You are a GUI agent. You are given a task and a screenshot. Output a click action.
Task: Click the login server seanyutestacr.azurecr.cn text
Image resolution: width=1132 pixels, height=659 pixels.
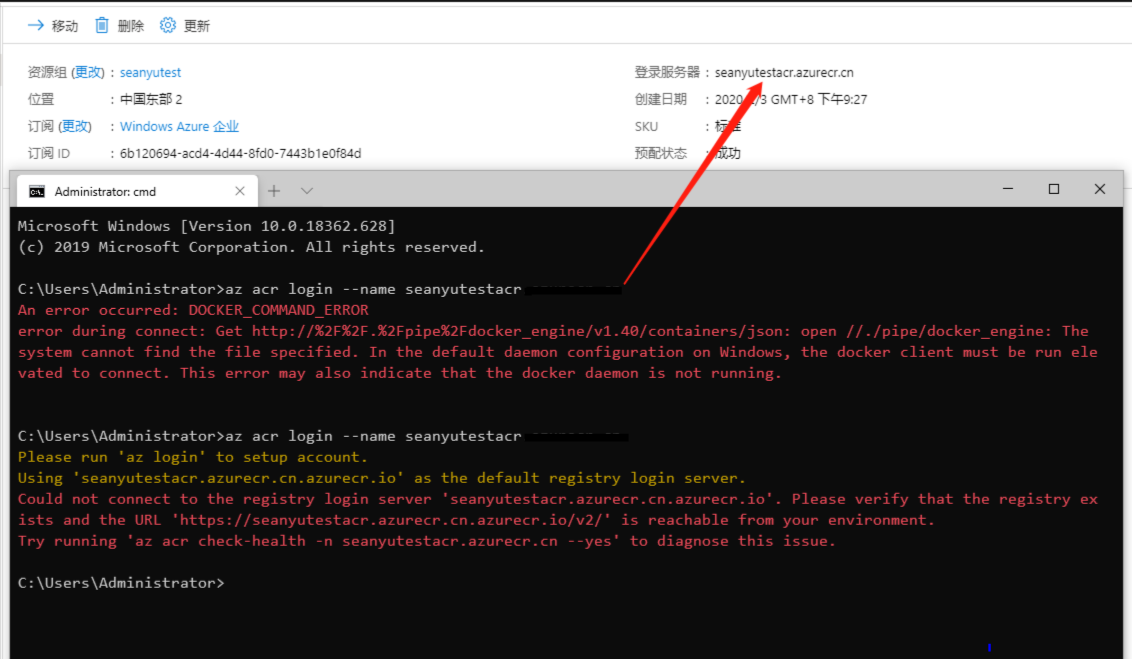784,72
